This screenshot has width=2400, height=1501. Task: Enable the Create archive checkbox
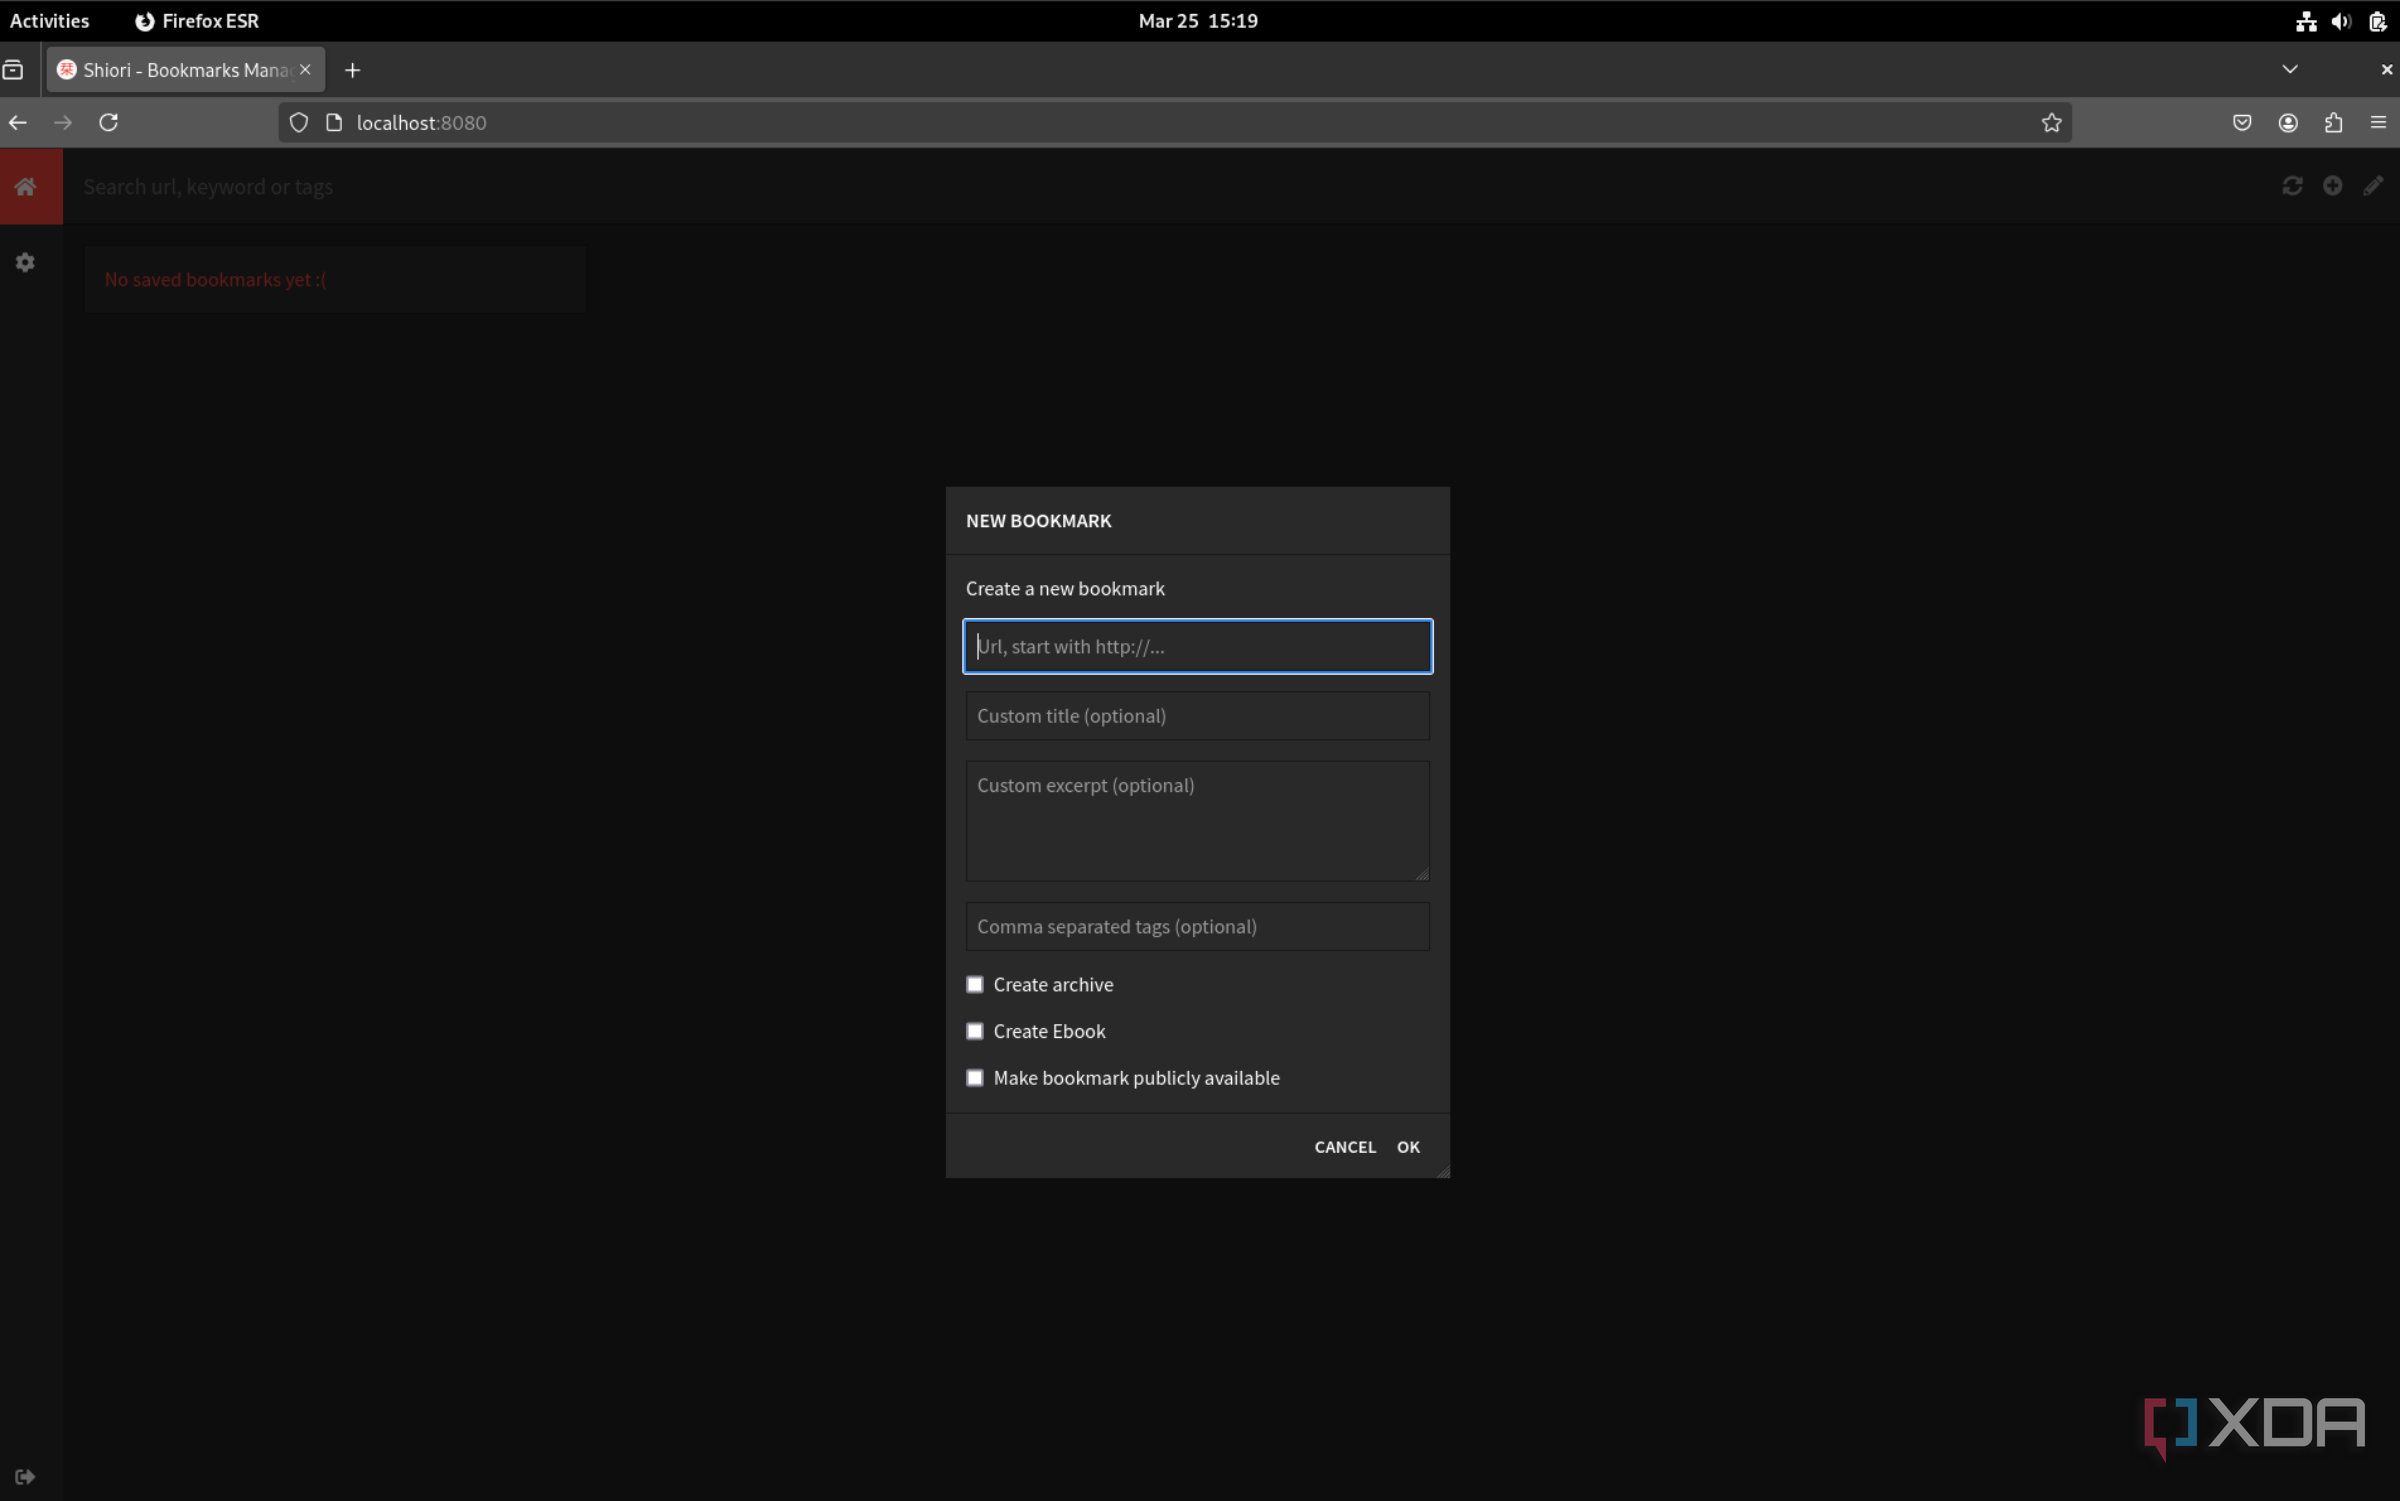(x=975, y=984)
